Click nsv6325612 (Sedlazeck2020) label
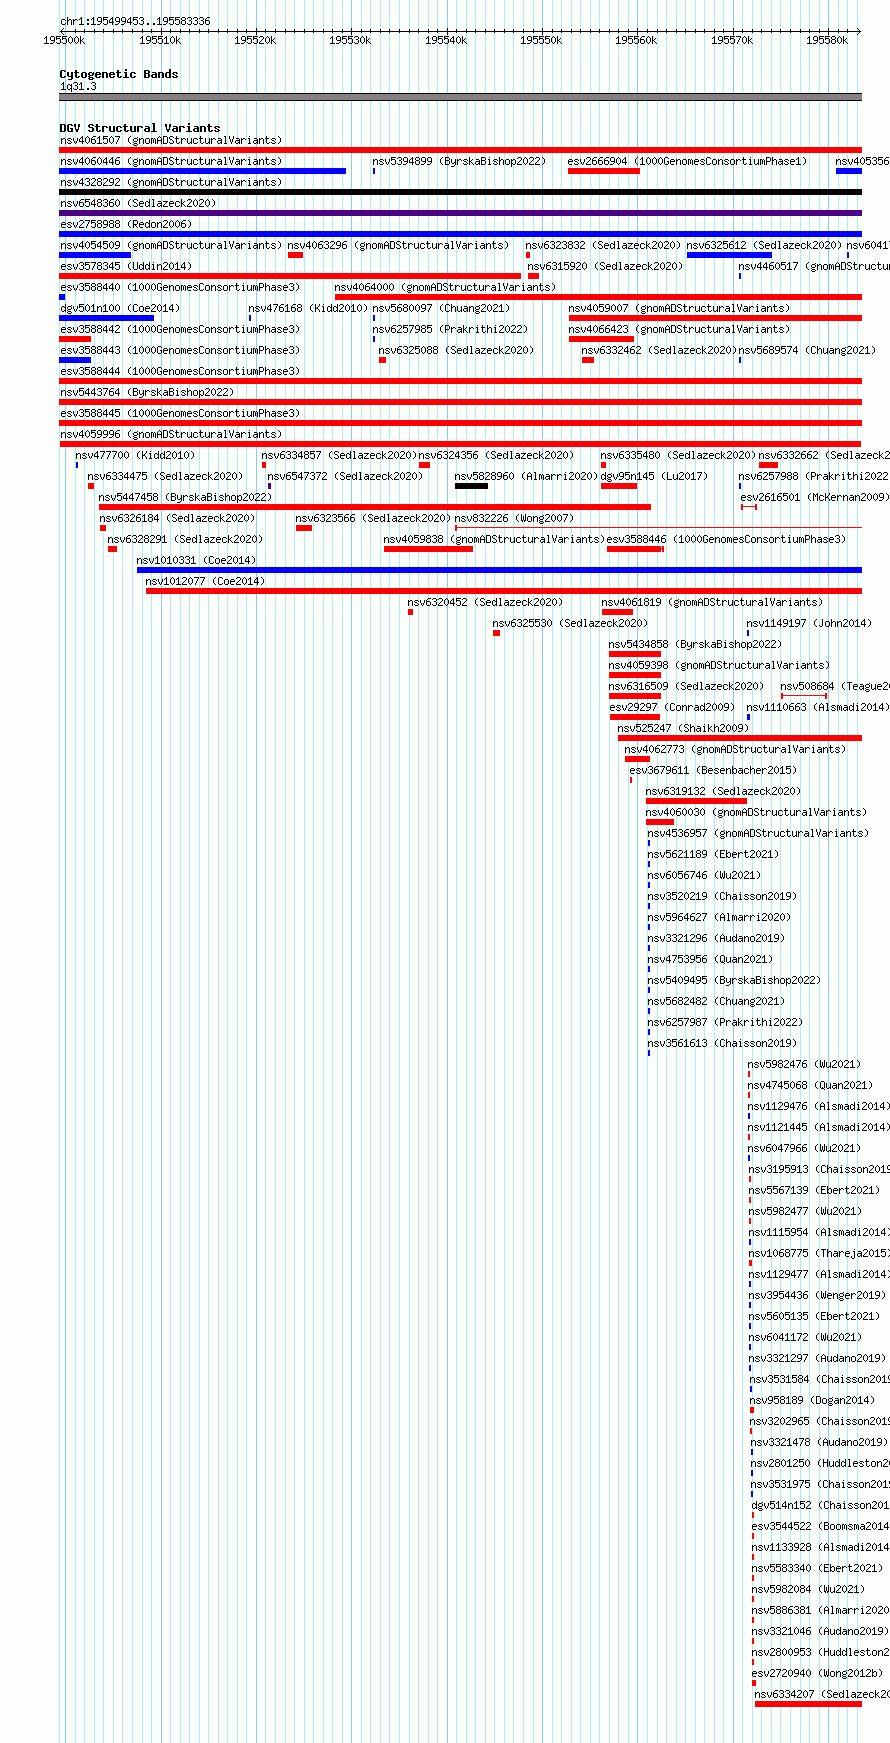 (764, 245)
